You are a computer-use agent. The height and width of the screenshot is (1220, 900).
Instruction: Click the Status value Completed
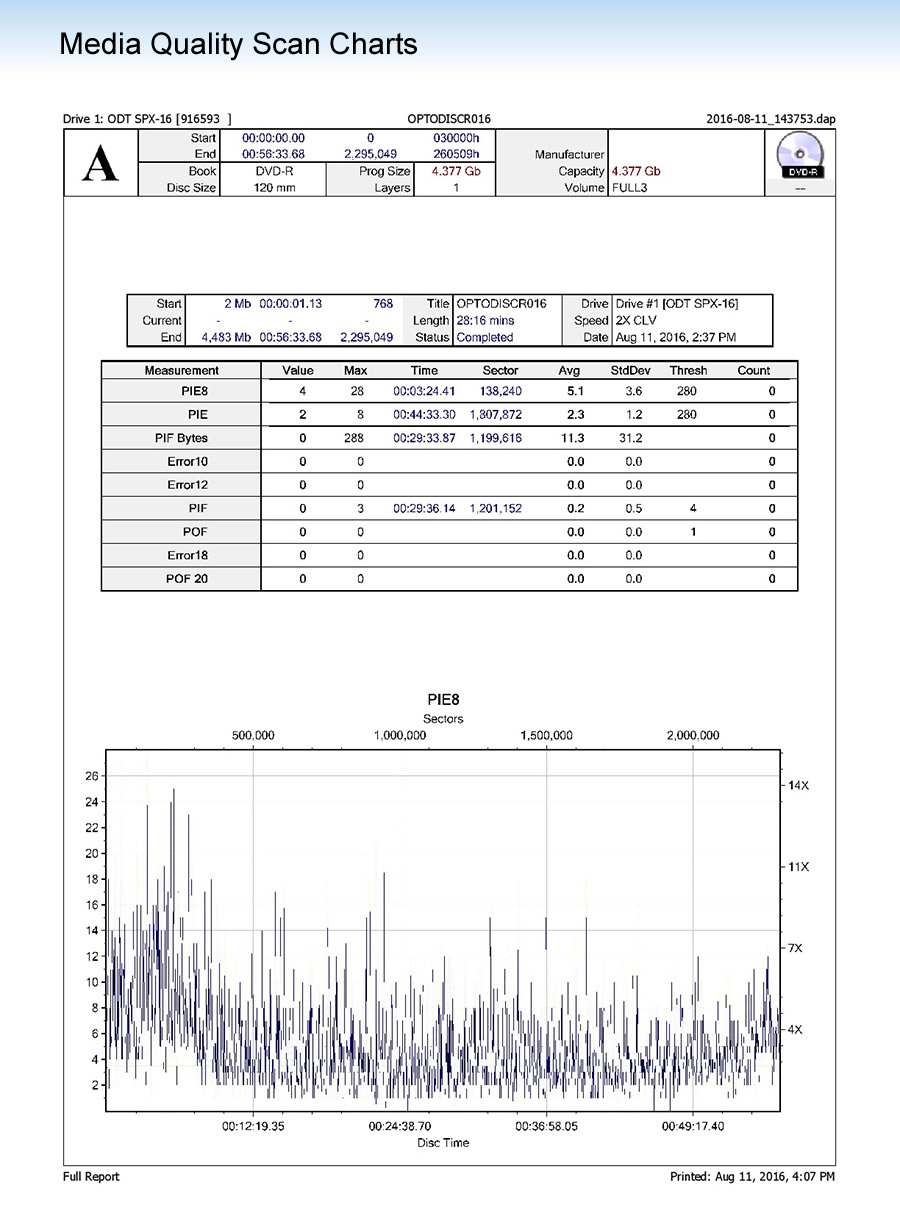pyautogui.click(x=484, y=337)
